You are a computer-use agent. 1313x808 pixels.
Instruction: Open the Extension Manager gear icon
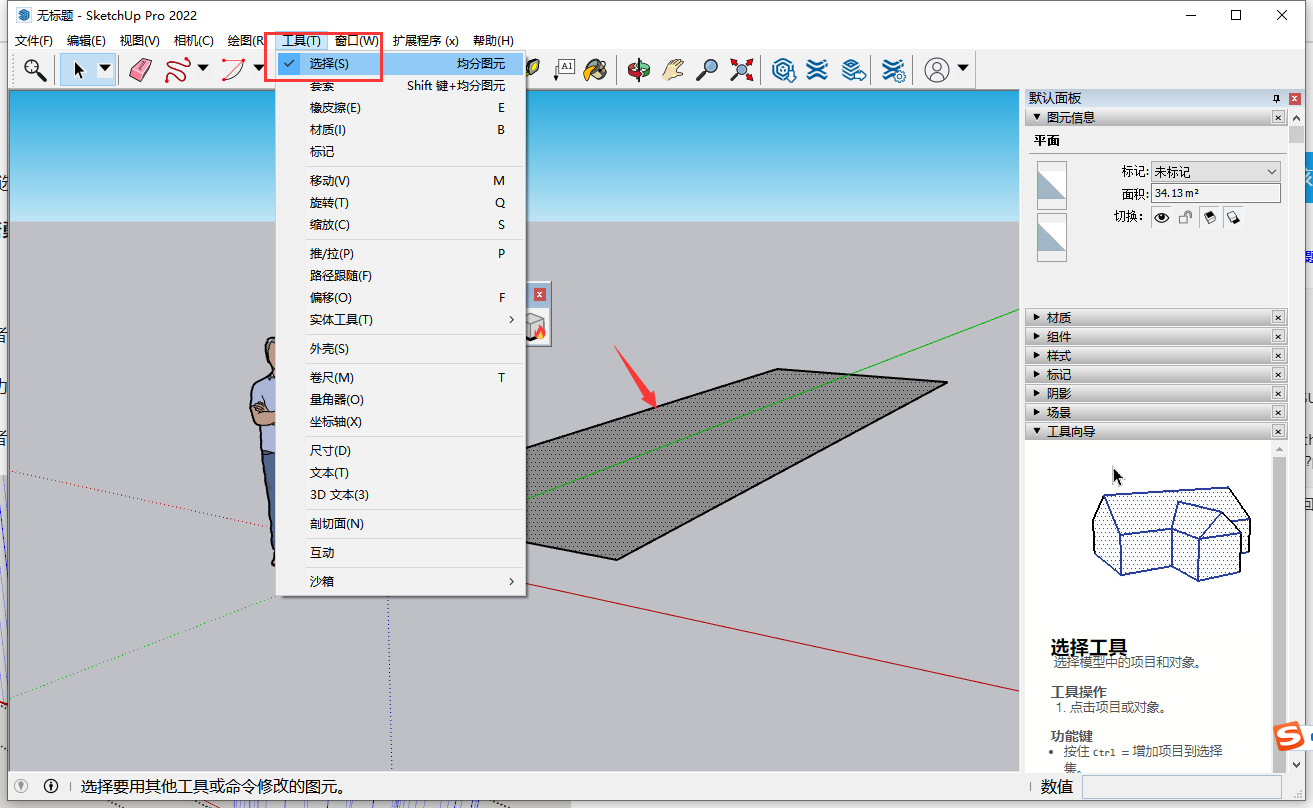click(x=893, y=69)
